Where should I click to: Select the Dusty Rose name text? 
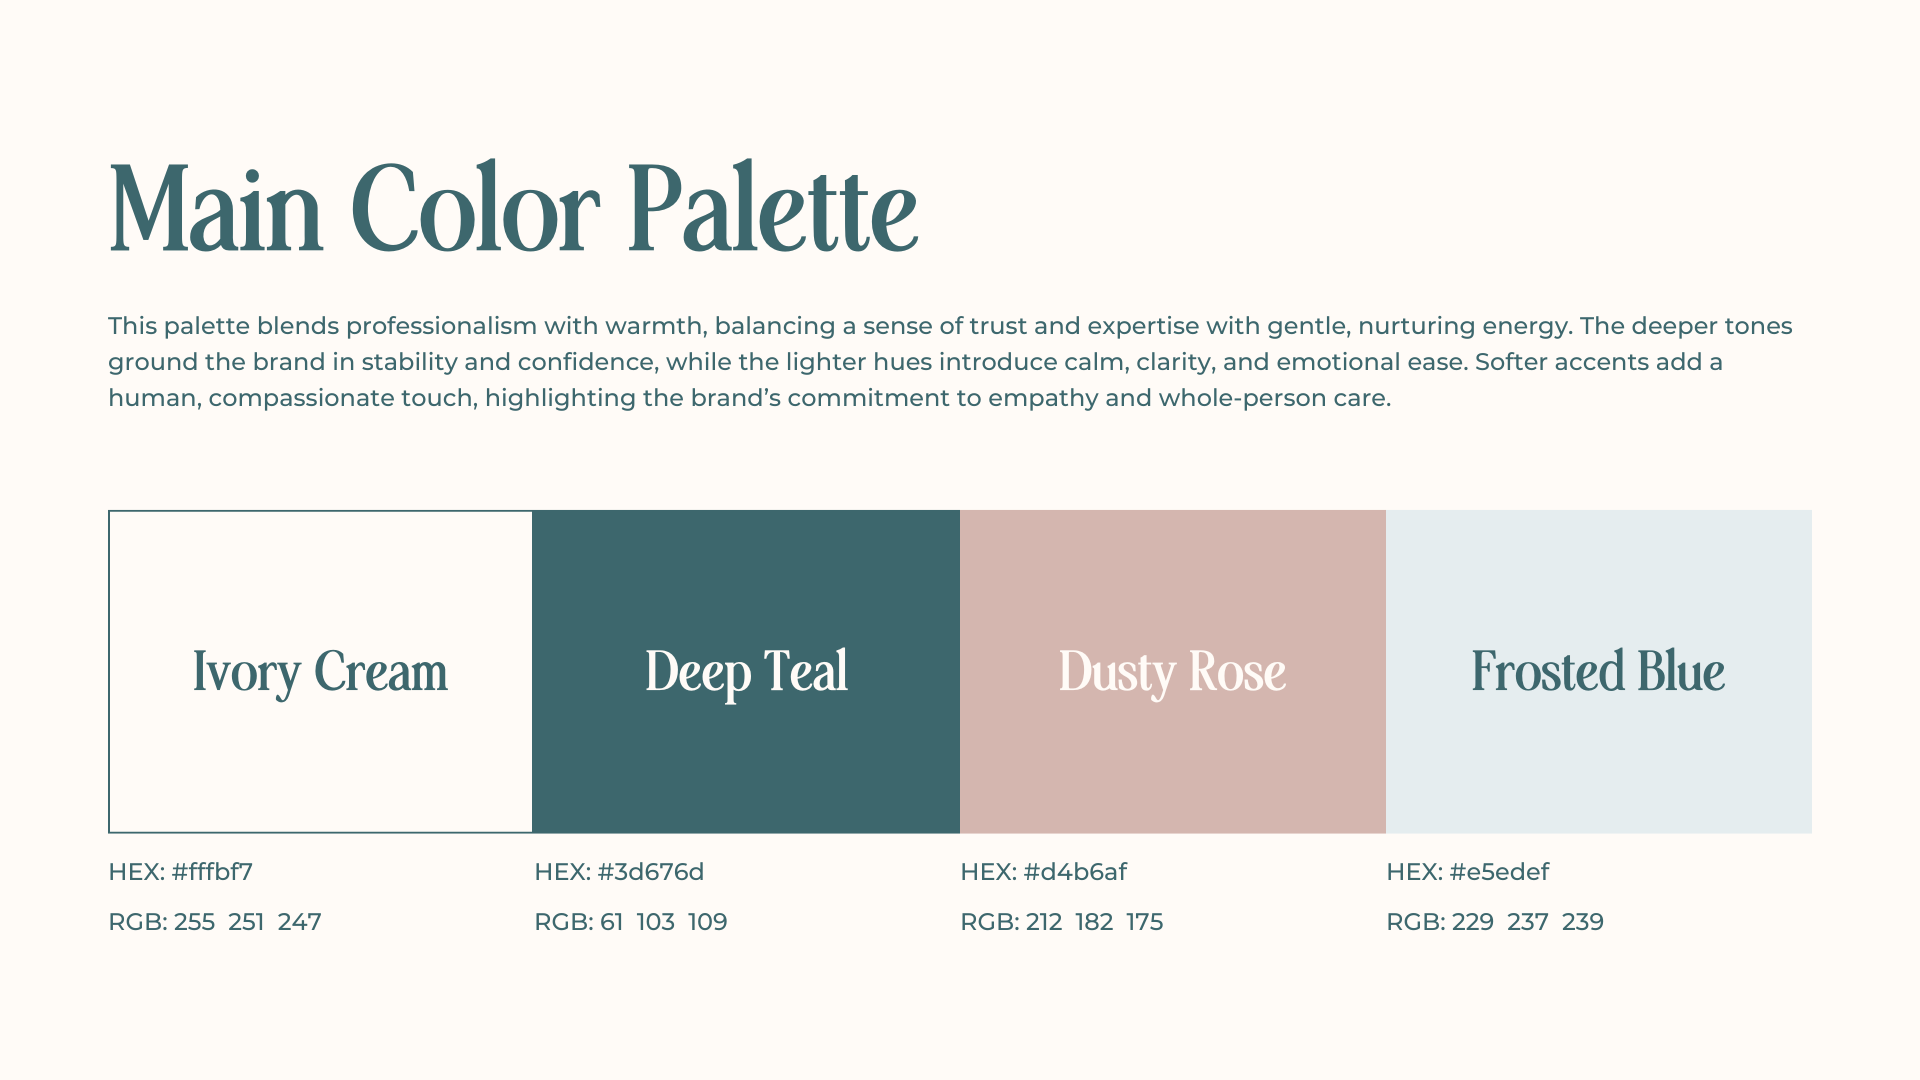[x=1172, y=672]
